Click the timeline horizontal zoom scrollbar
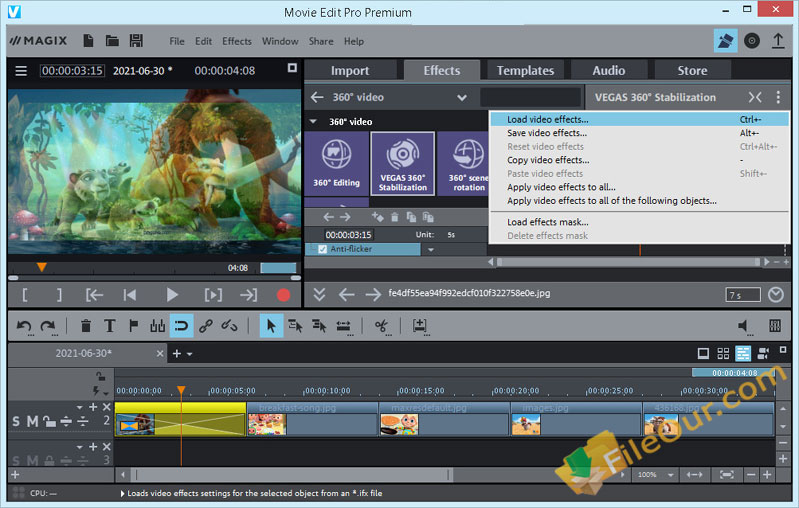 pos(293,475)
